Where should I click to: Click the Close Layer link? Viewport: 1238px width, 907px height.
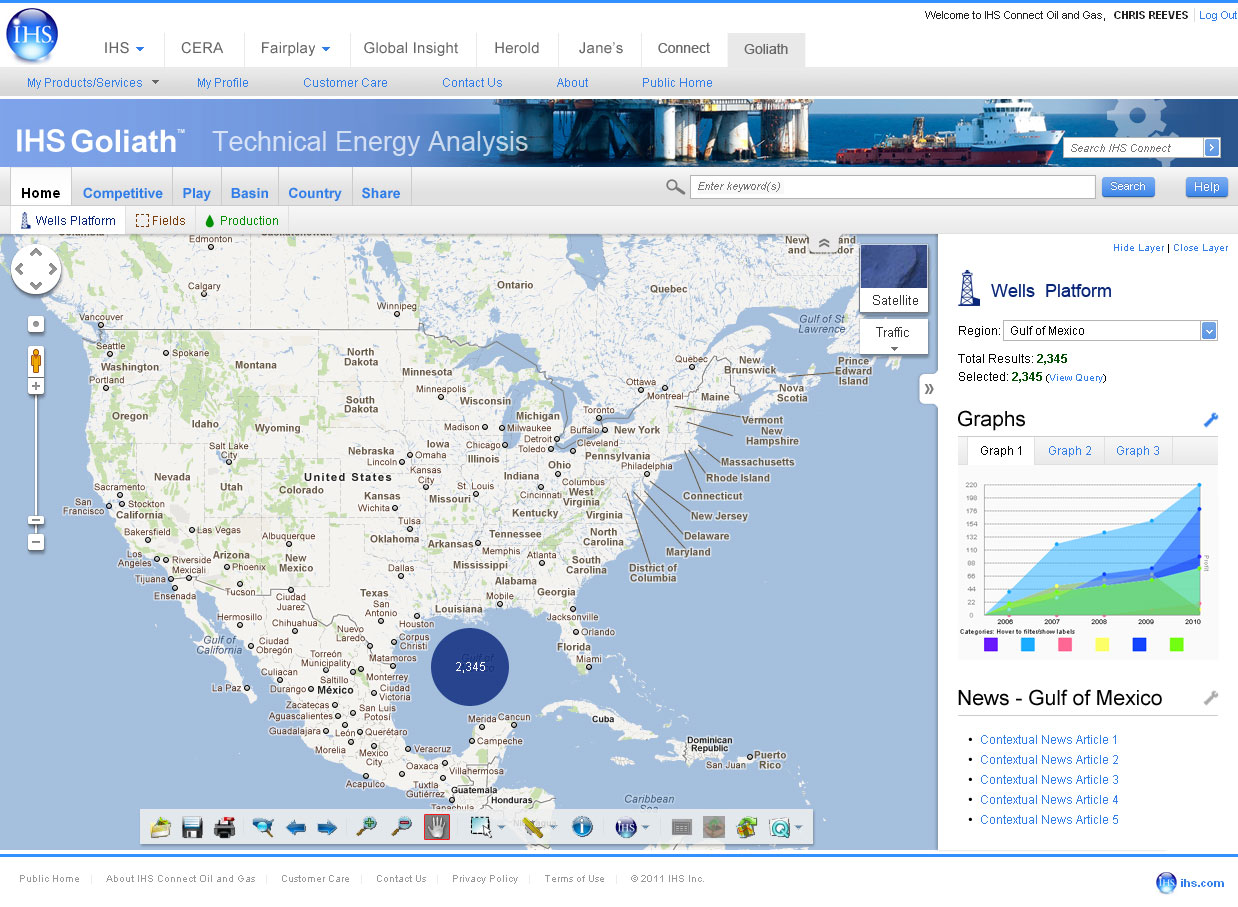[x=1201, y=248]
